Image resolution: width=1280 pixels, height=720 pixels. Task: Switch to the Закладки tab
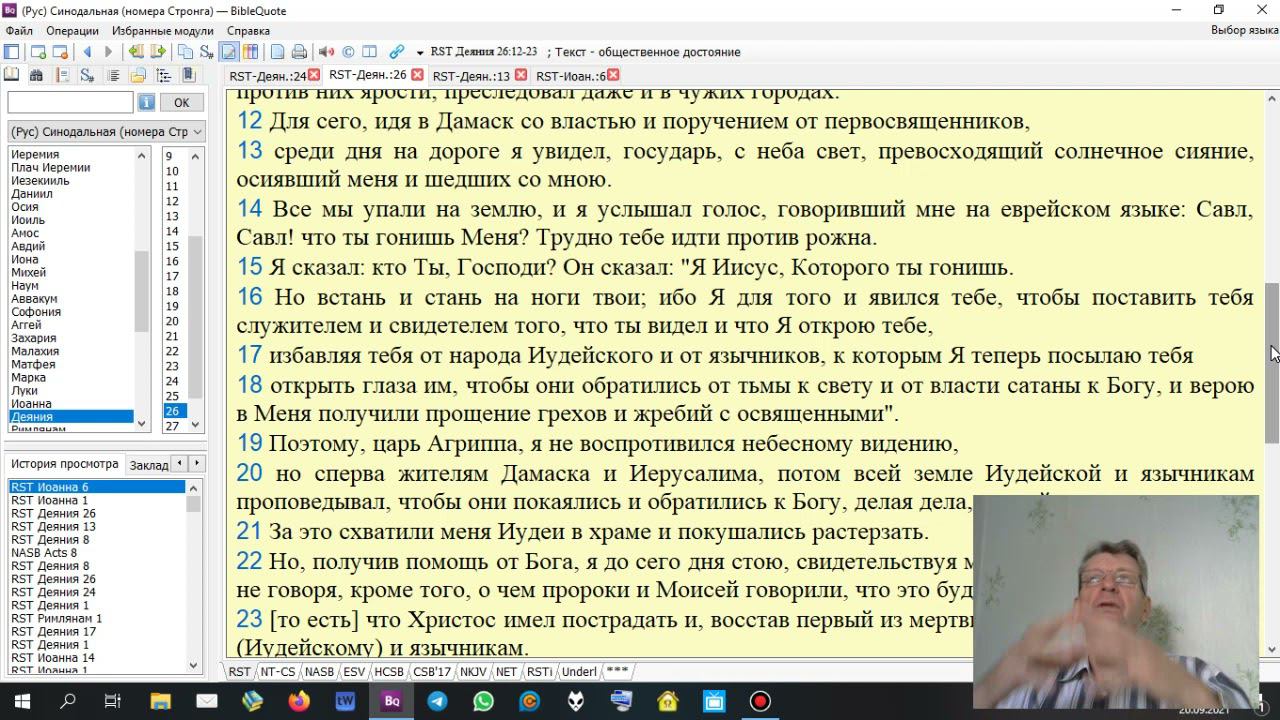point(148,465)
